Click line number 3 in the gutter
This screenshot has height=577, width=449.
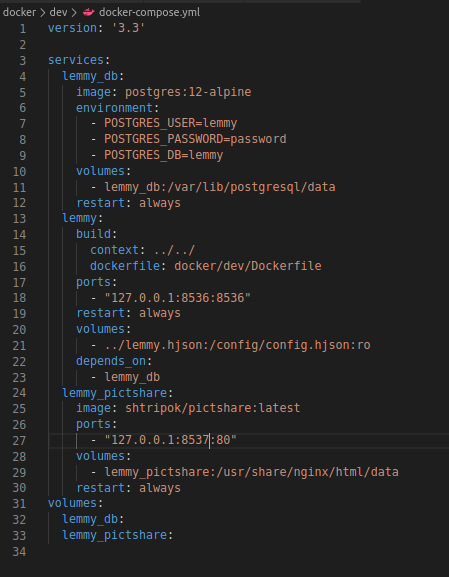[22, 60]
